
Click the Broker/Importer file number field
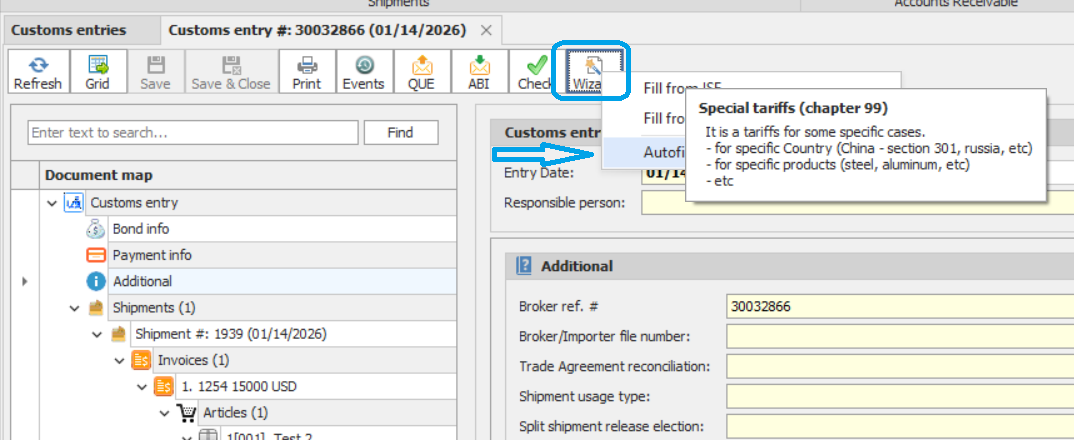click(x=900, y=337)
